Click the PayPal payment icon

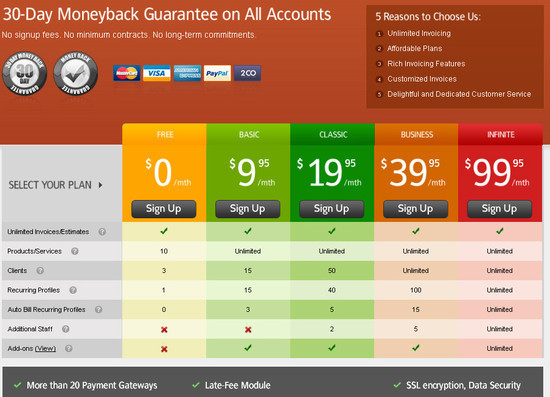coord(217,73)
